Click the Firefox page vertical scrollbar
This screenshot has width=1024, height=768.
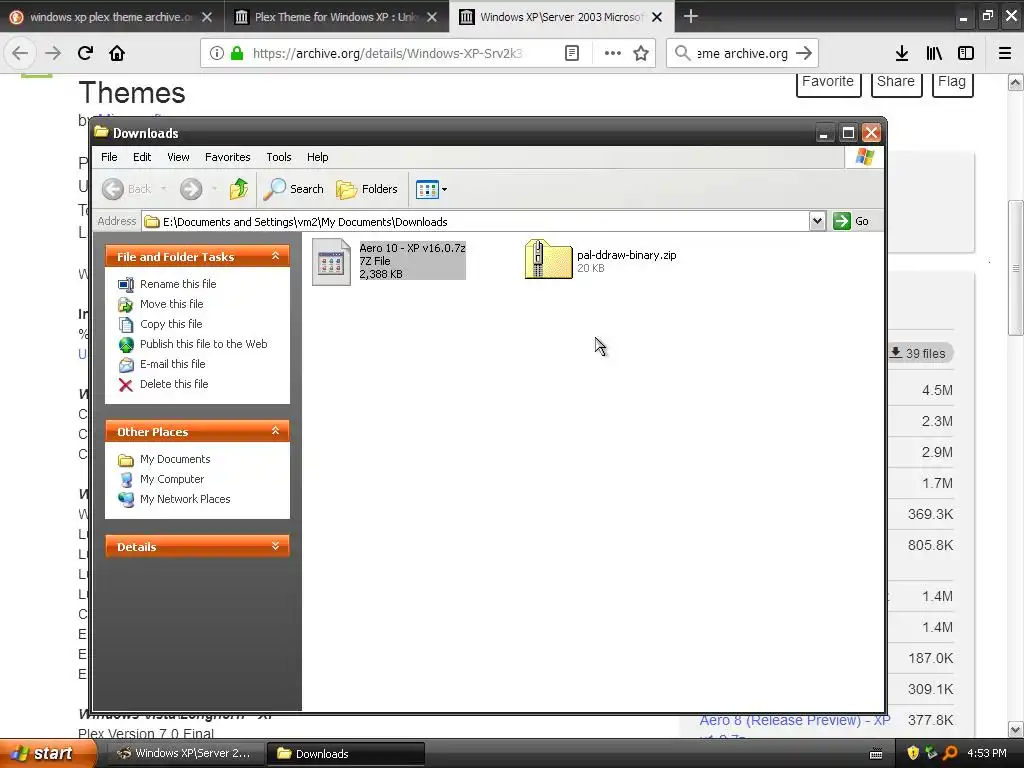(1015, 268)
